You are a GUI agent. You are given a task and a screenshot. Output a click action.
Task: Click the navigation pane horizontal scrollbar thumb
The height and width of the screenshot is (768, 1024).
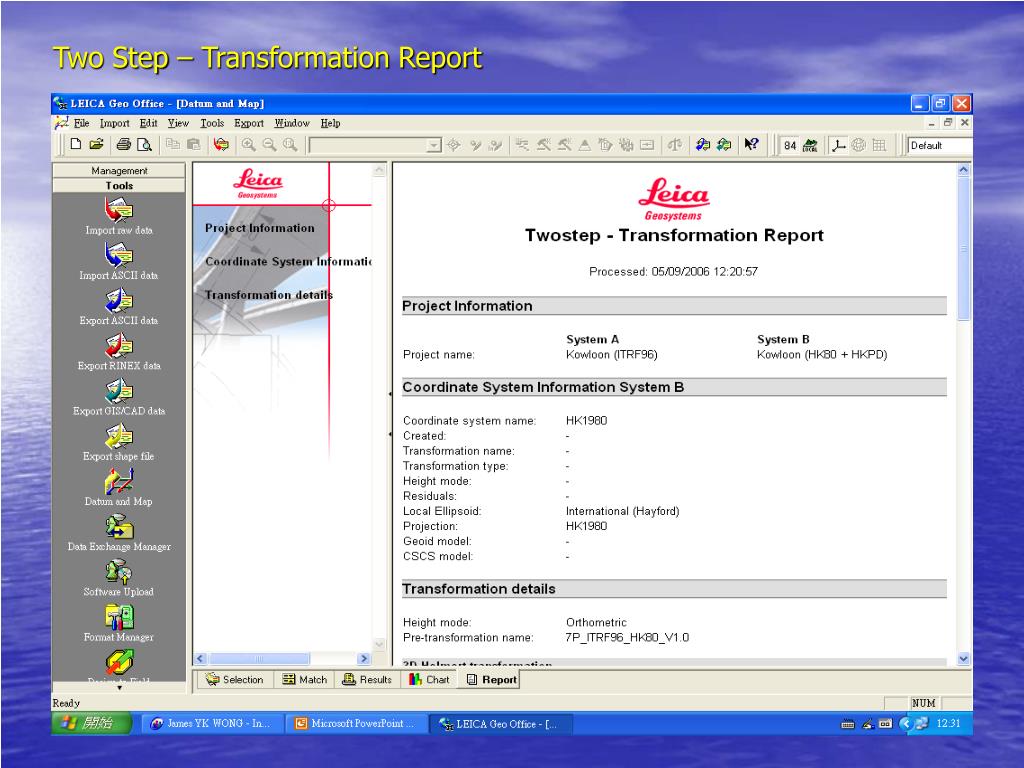[x=259, y=658]
